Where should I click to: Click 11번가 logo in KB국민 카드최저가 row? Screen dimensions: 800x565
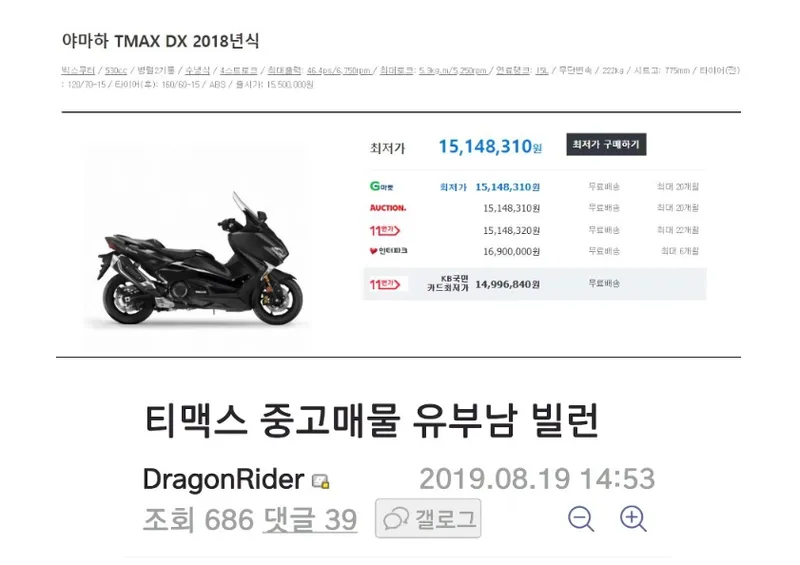coord(385,284)
